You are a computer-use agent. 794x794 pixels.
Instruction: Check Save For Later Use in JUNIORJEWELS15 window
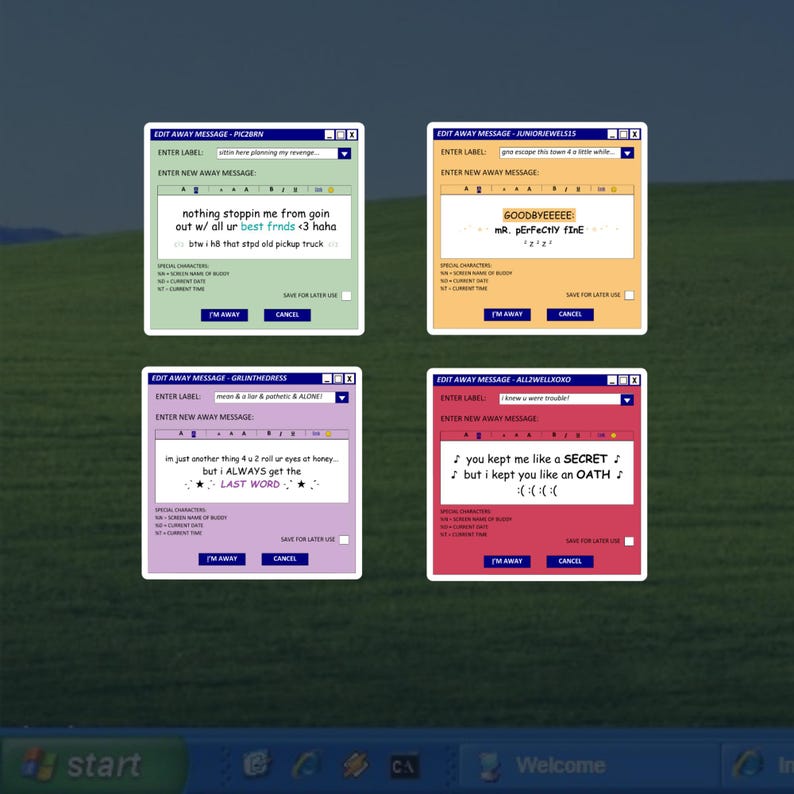pos(629,295)
